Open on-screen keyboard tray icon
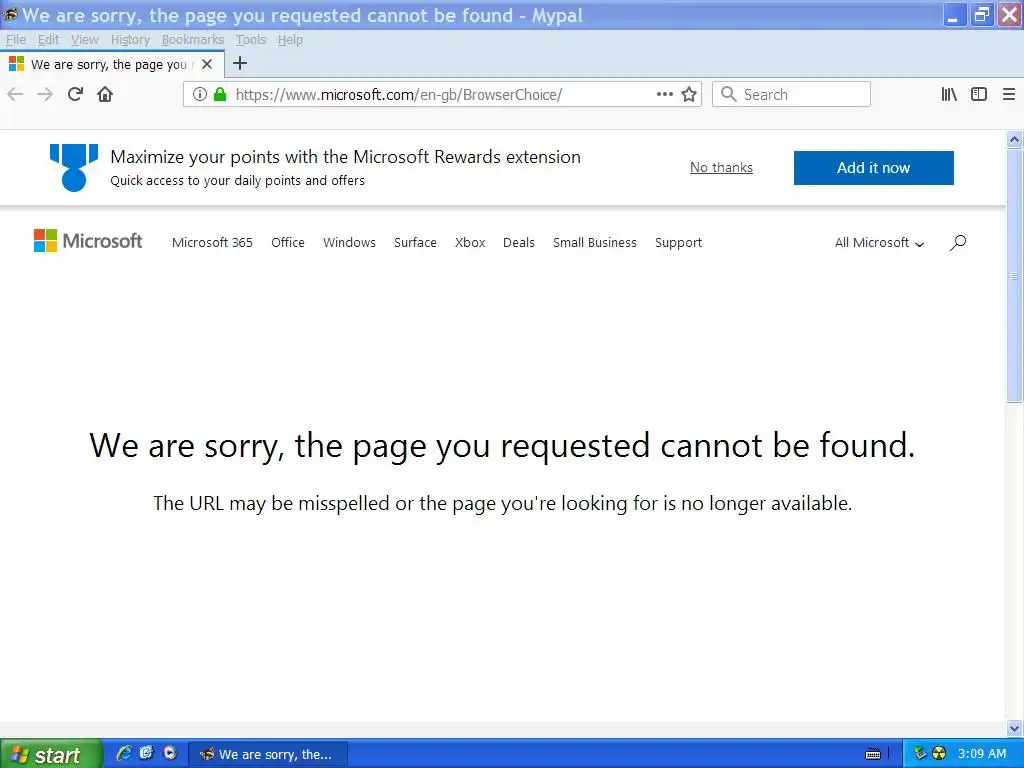This screenshot has height=768, width=1024. tap(873, 754)
